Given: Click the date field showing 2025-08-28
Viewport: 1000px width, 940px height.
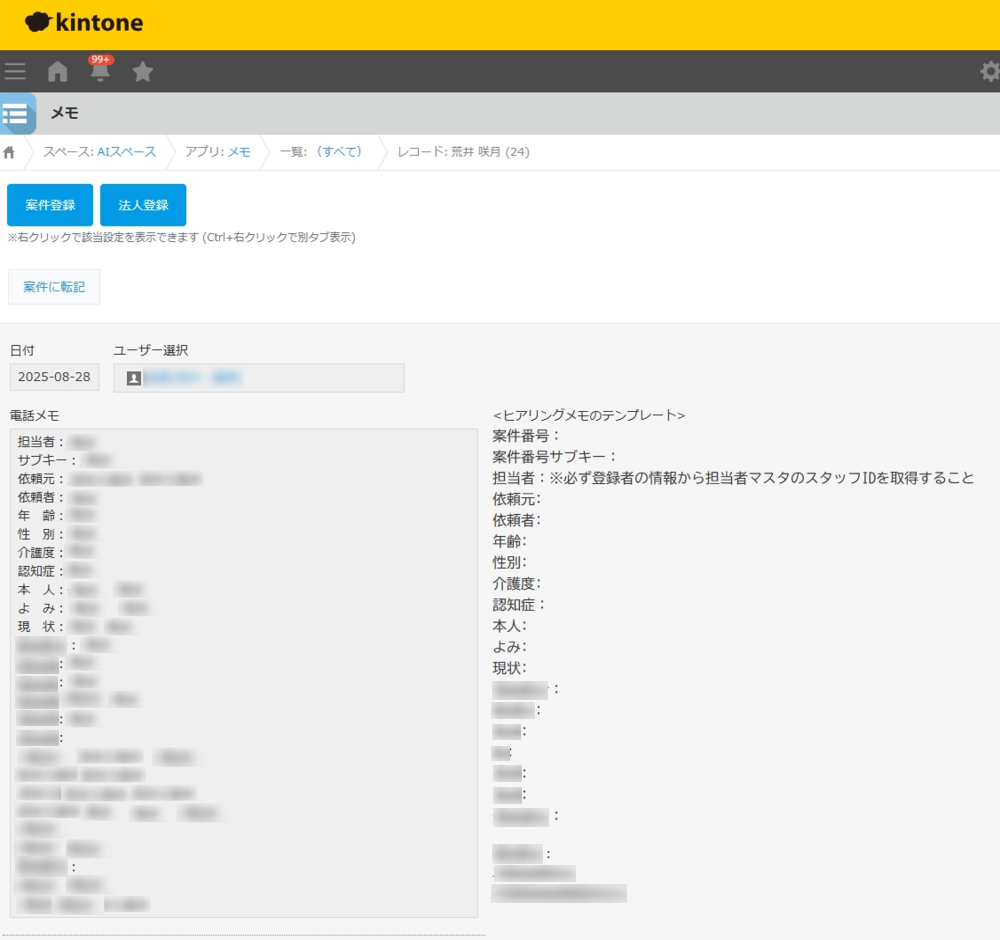Looking at the screenshot, I should pos(53,377).
